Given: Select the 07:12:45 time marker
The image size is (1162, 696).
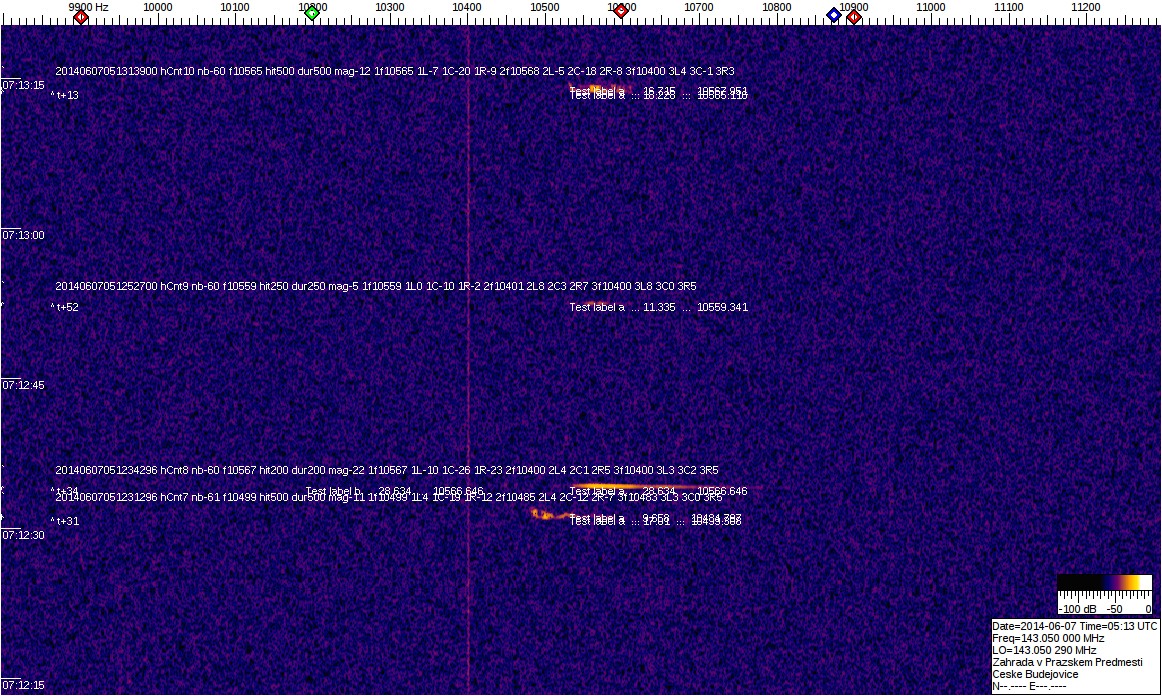Looking at the screenshot, I should [x=24, y=386].
